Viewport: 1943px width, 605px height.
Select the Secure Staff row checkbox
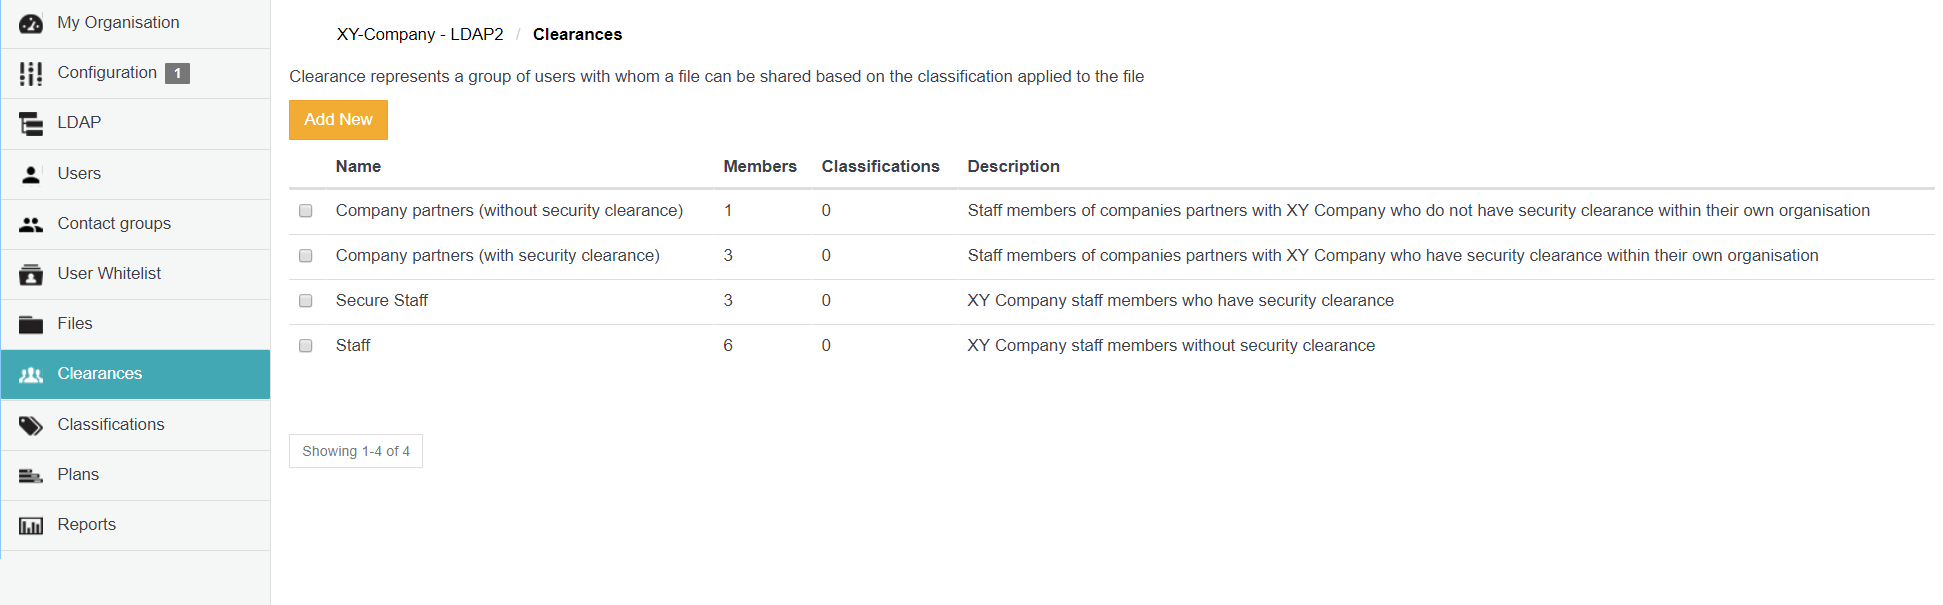tap(306, 301)
